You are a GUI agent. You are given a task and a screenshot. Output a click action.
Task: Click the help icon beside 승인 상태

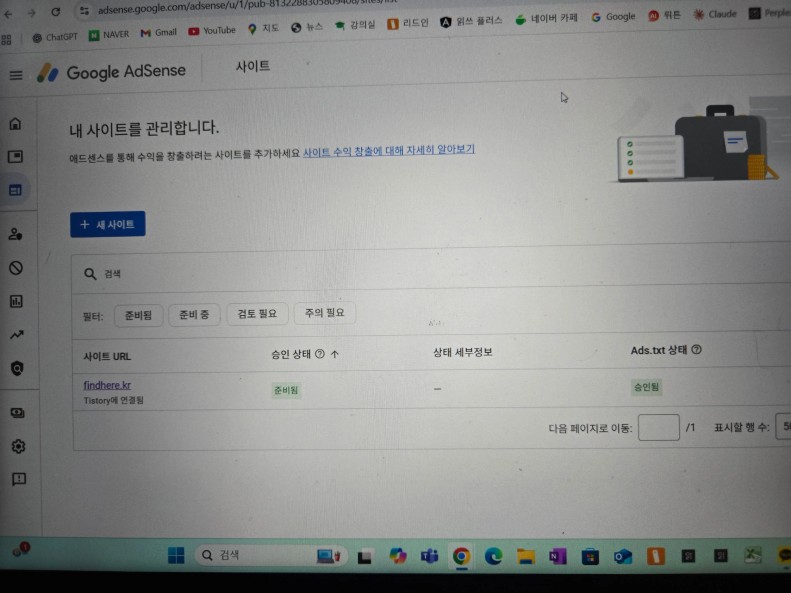319,354
